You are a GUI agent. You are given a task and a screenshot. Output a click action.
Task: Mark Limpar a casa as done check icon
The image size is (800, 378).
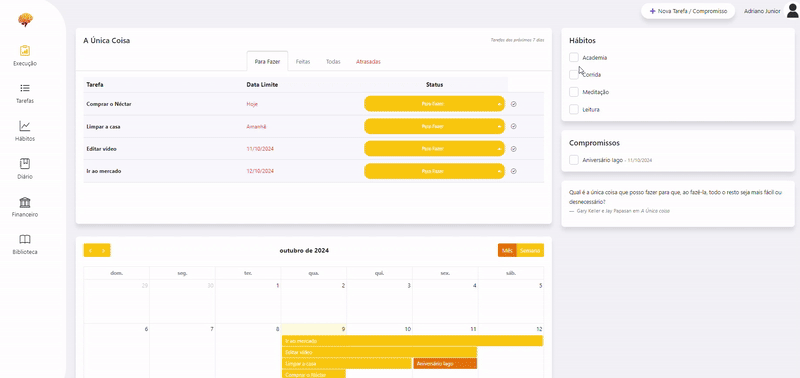[514, 126]
